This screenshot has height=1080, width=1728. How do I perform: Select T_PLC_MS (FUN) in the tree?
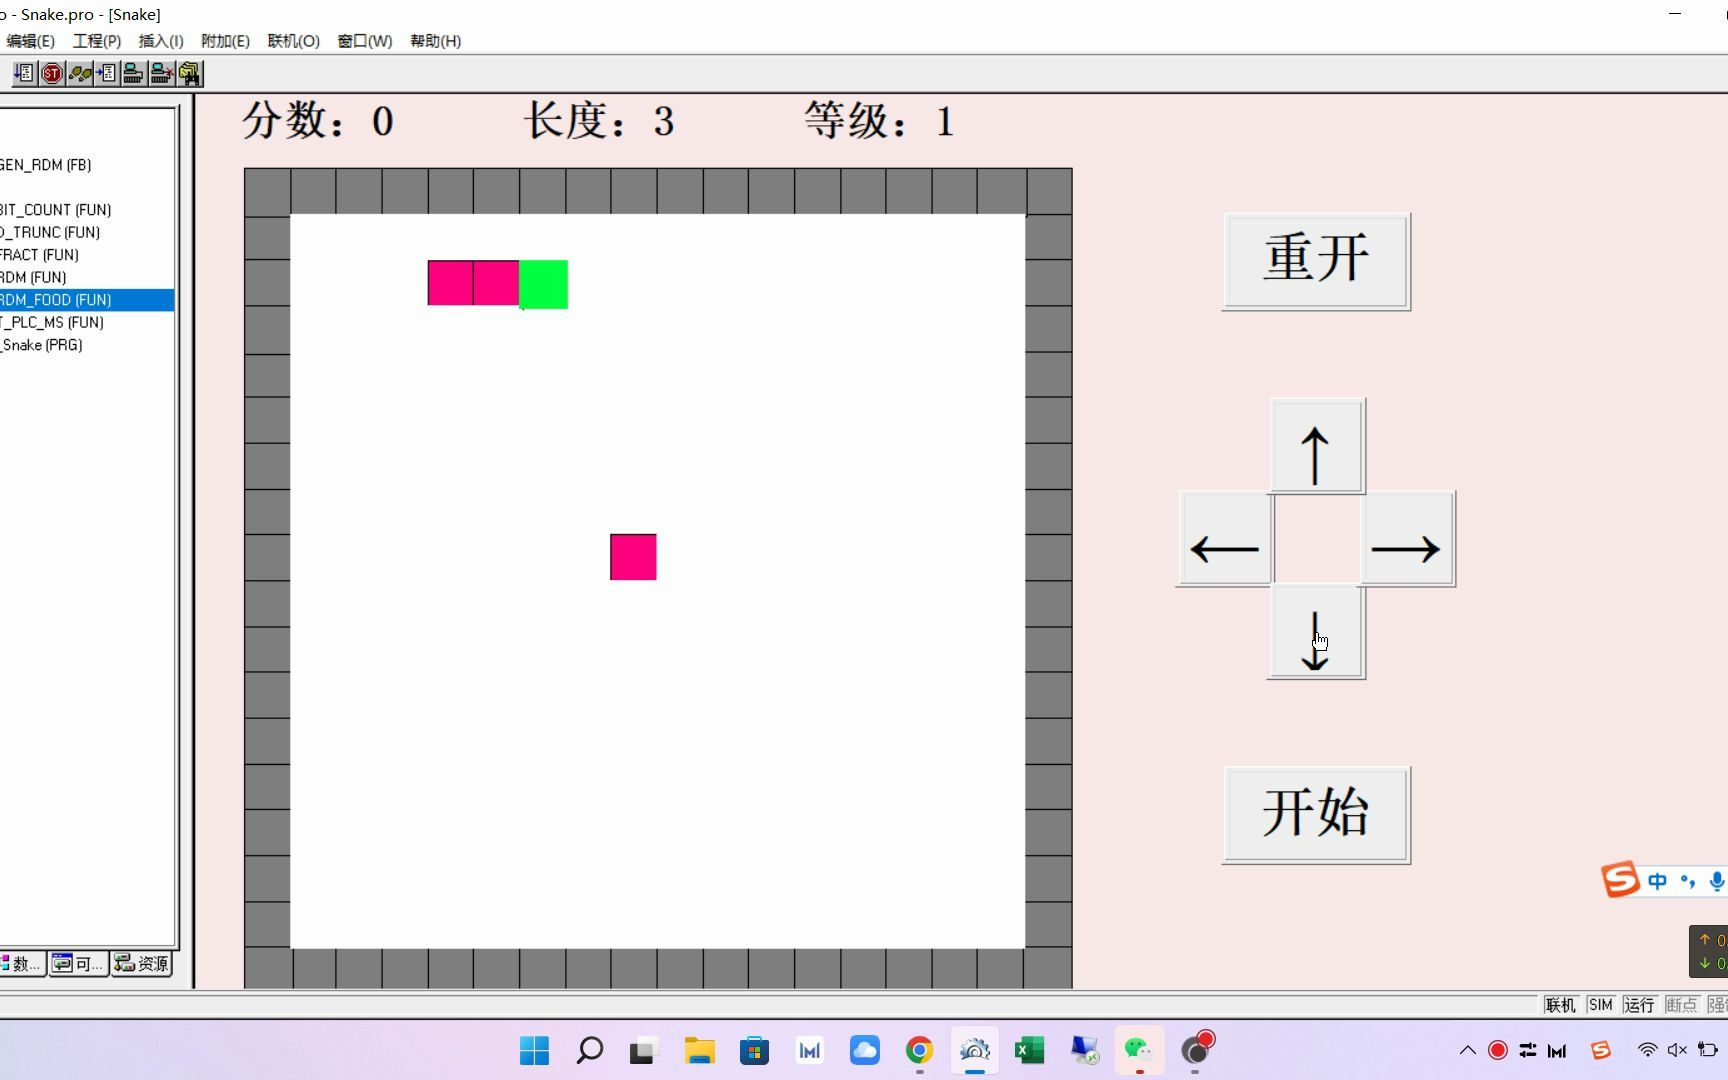(52, 322)
